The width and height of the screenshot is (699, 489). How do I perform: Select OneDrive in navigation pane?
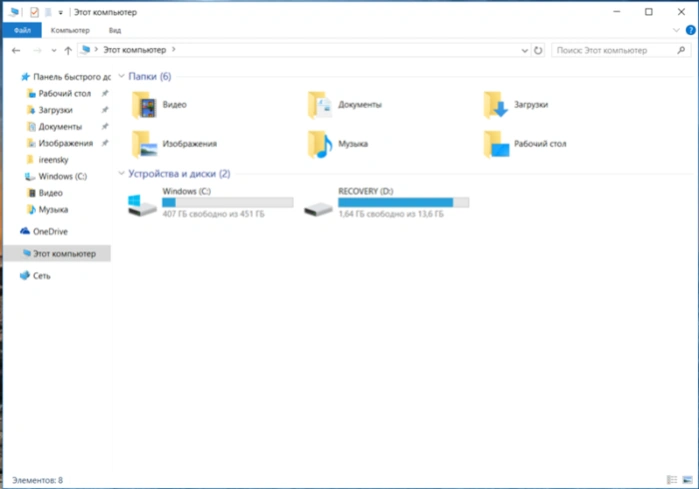(50, 231)
